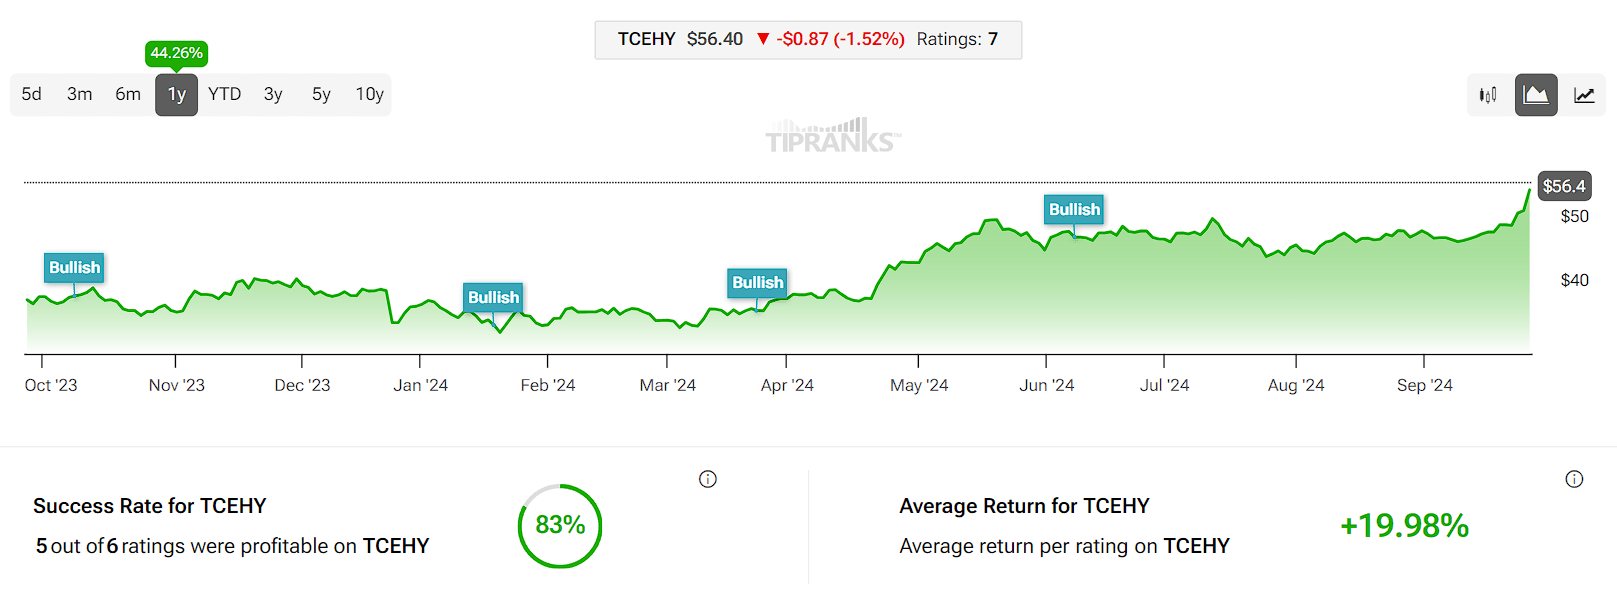The image size is (1617, 604).
Task: Switch to the line chart view
Action: click(x=1585, y=94)
